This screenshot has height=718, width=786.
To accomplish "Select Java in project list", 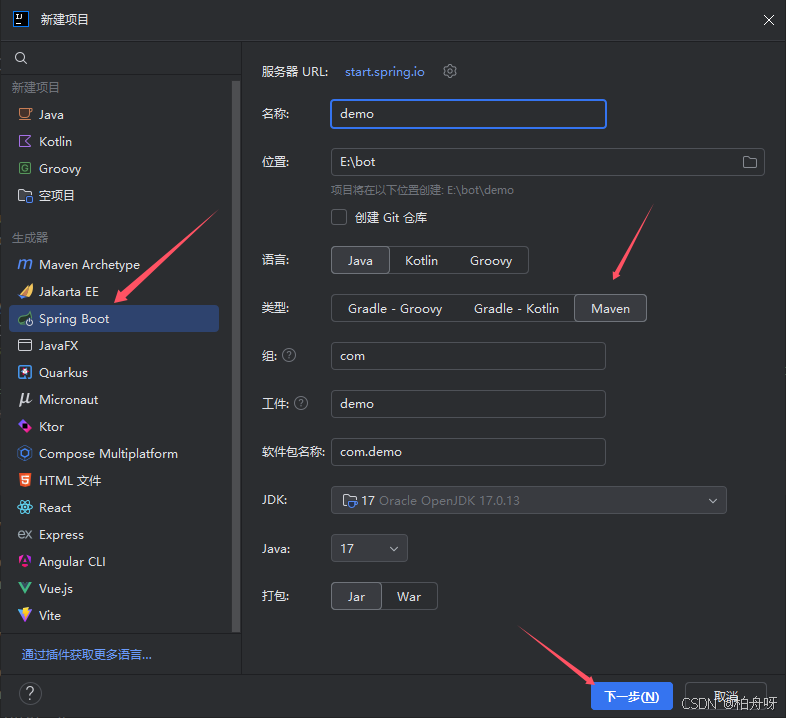I will pos(114,114).
